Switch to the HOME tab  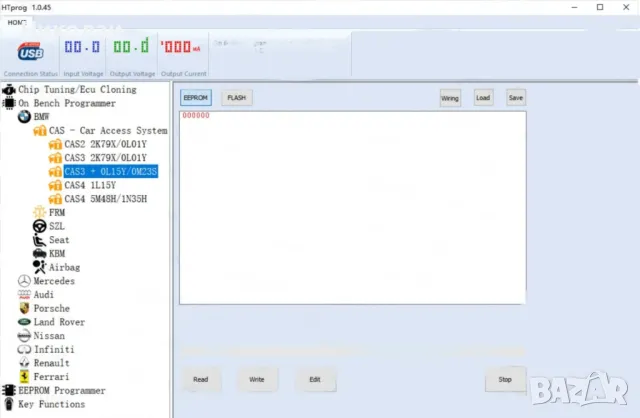pos(18,21)
